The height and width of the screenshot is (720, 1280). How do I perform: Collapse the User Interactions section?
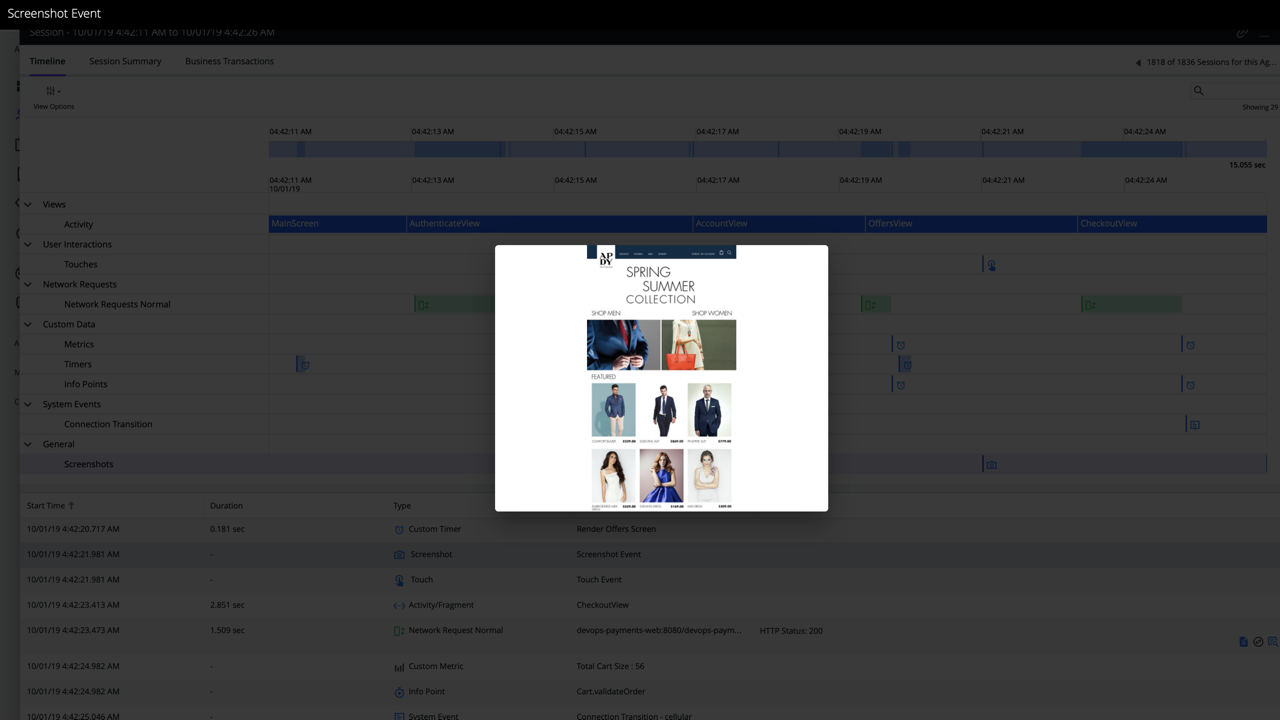(28, 244)
